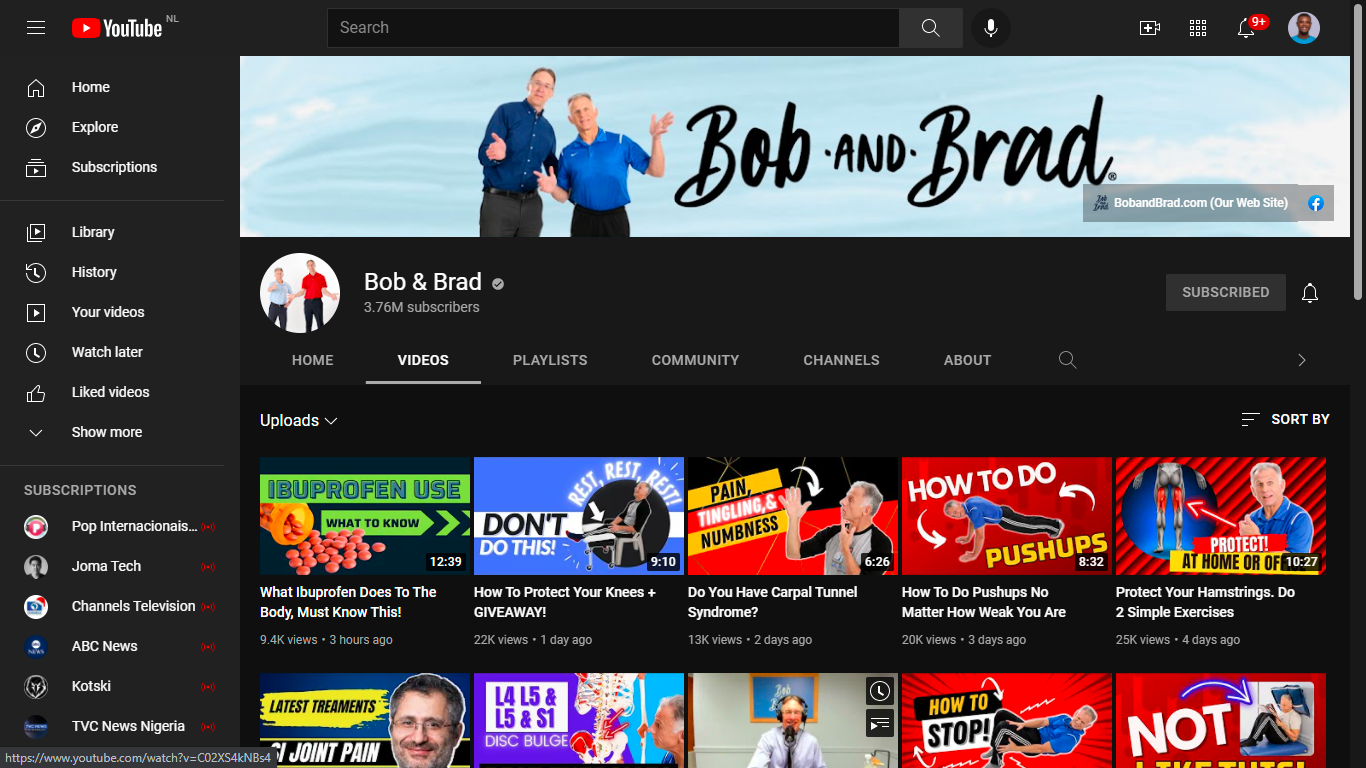Search within the channel using magnifier

pyautogui.click(x=1068, y=360)
